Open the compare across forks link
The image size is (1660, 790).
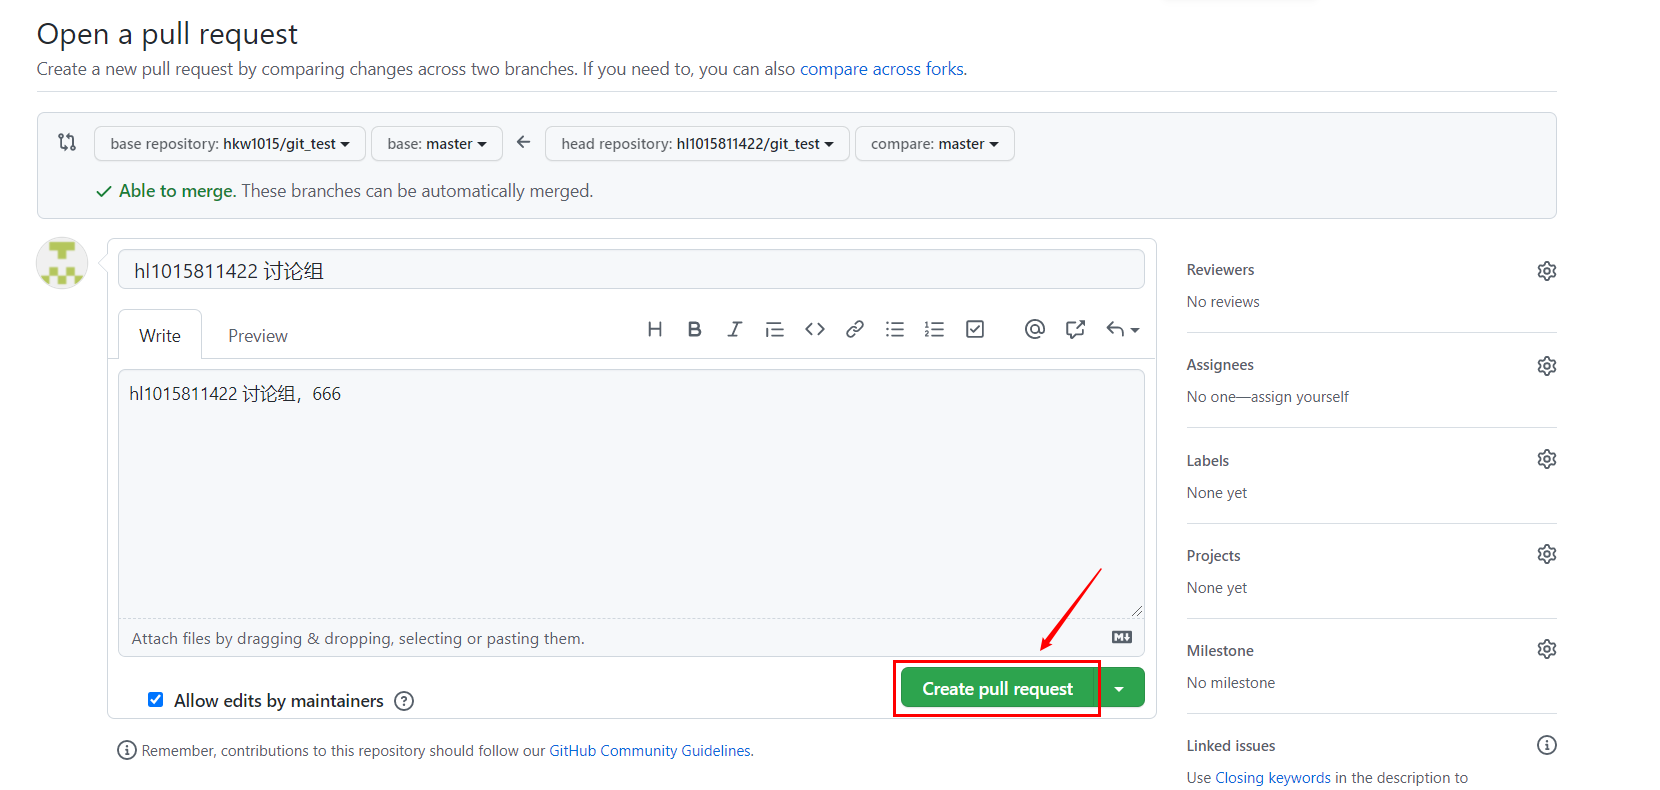click(882, 69)
